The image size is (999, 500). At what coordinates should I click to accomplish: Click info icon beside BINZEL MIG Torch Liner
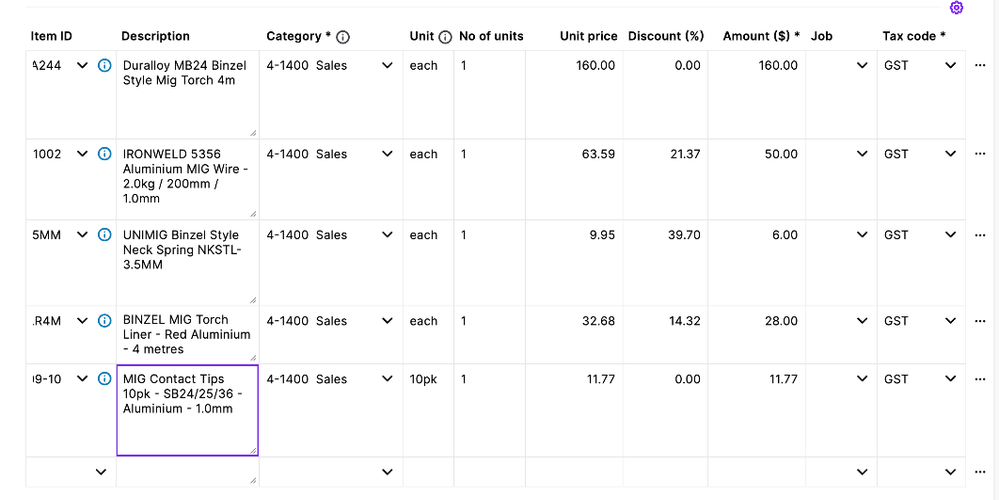click(105, 321)
